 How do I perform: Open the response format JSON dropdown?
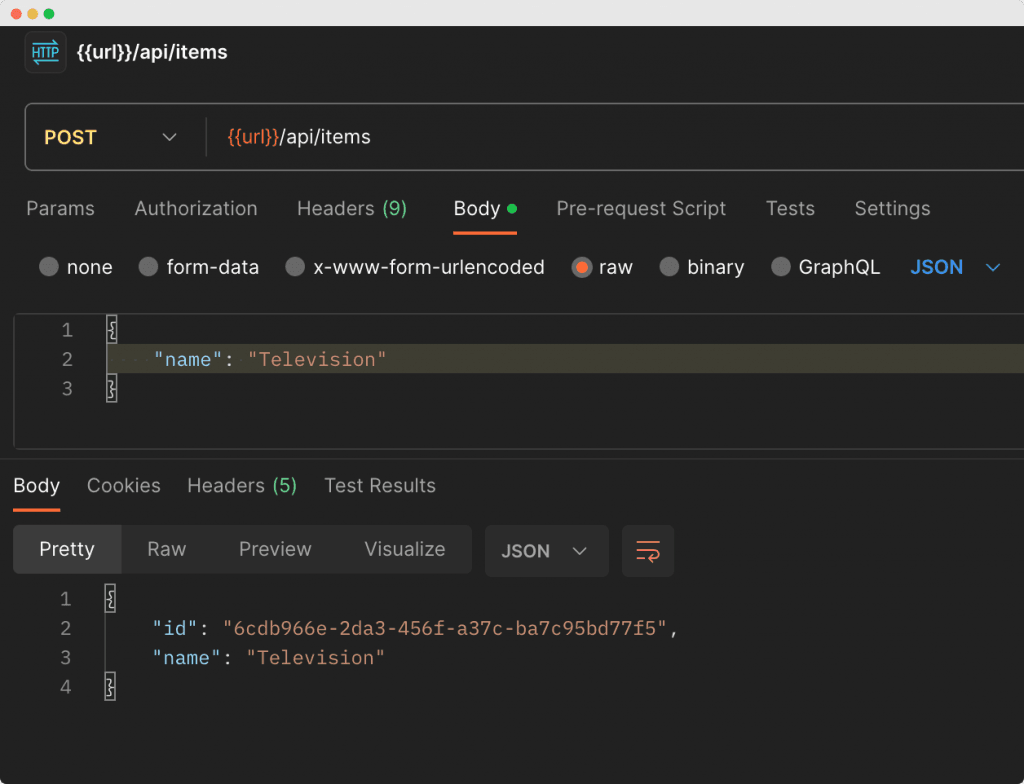tap(546, 550)
